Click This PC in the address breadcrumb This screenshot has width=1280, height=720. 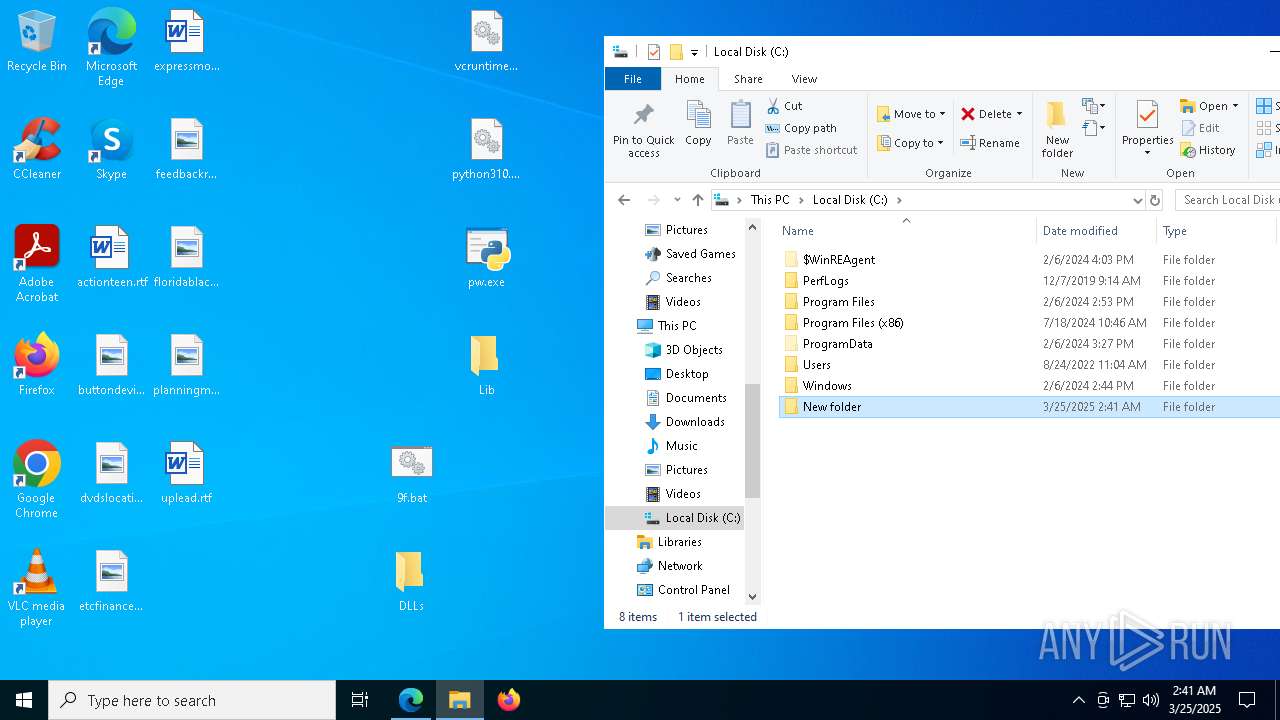770,200
